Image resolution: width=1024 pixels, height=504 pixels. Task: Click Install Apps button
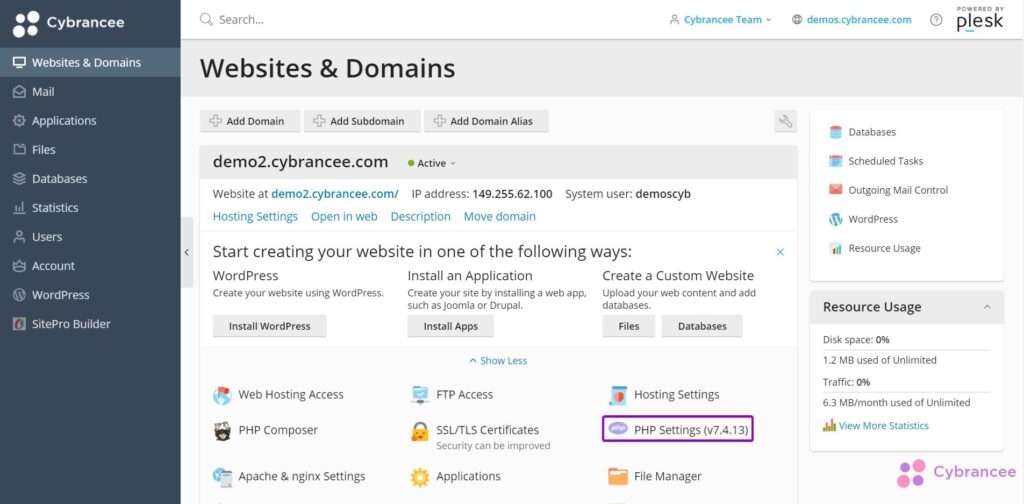pyautogui.click(x=451, y=326)
